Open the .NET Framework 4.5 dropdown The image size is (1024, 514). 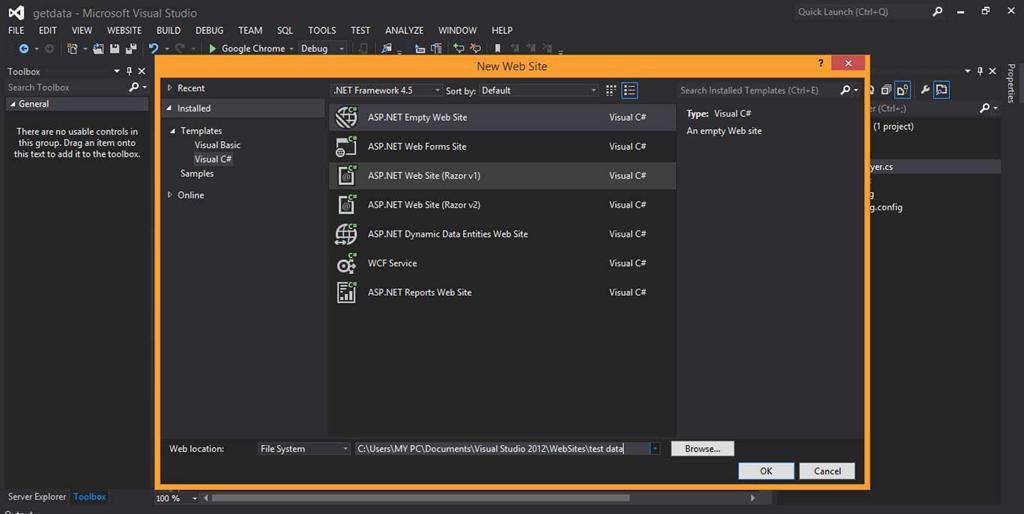387,90
